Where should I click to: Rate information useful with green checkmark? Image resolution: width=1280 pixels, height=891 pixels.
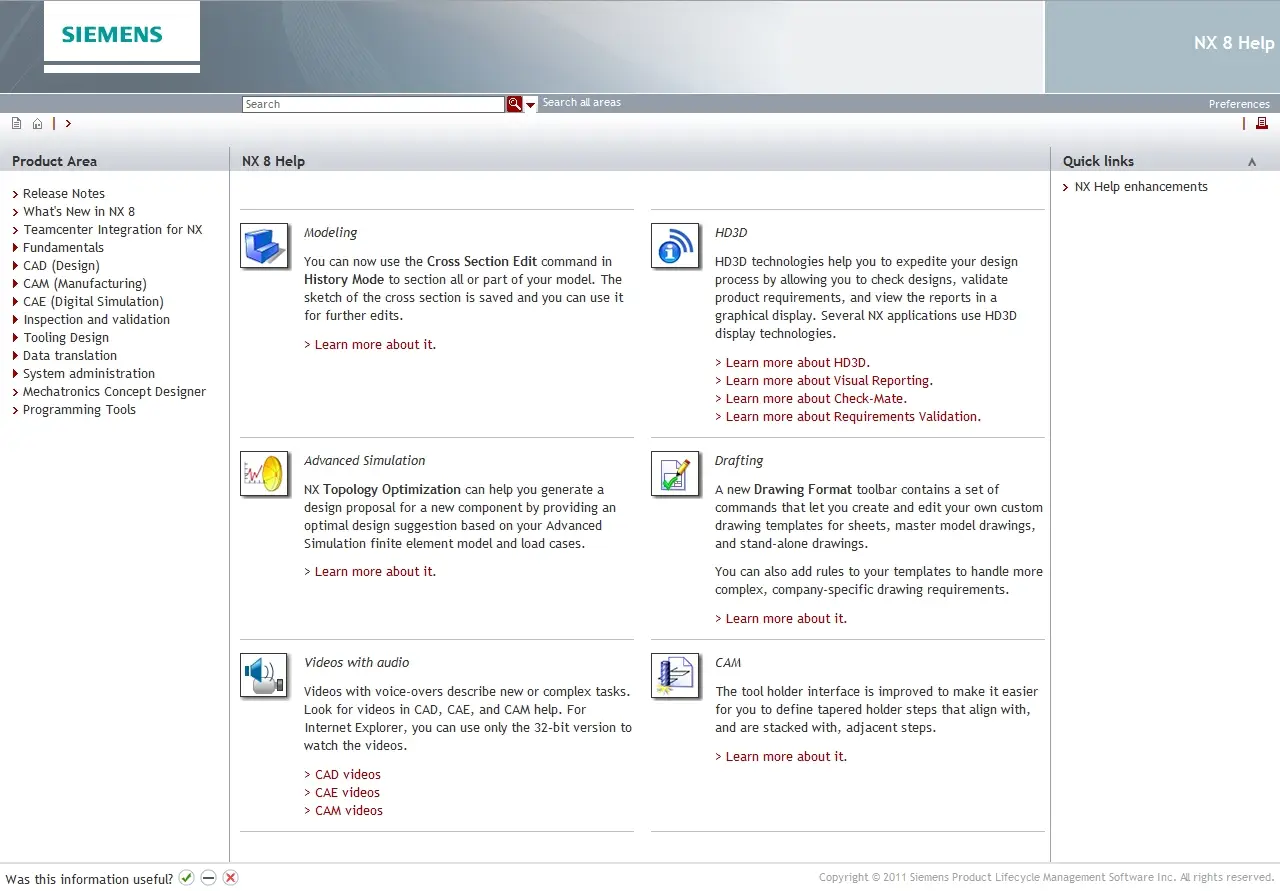[186, 878]
